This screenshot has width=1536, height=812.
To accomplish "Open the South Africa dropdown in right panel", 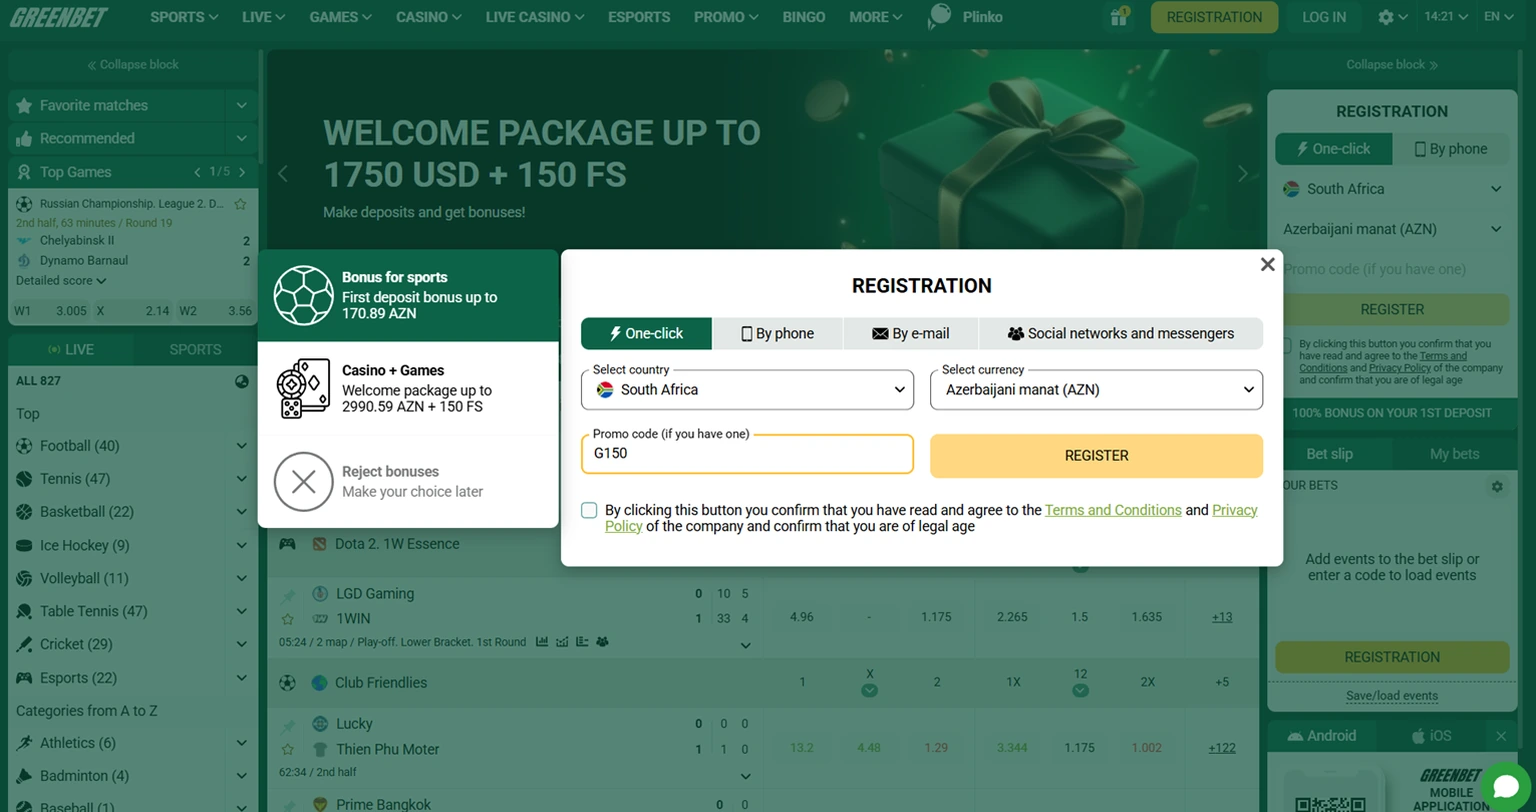I will [1392, 189].
